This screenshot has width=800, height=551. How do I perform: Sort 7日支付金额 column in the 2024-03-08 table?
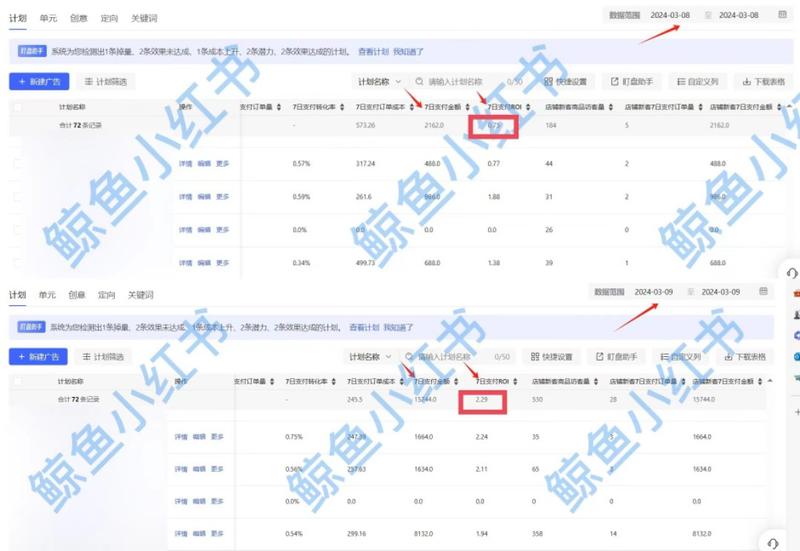point(468,107)
